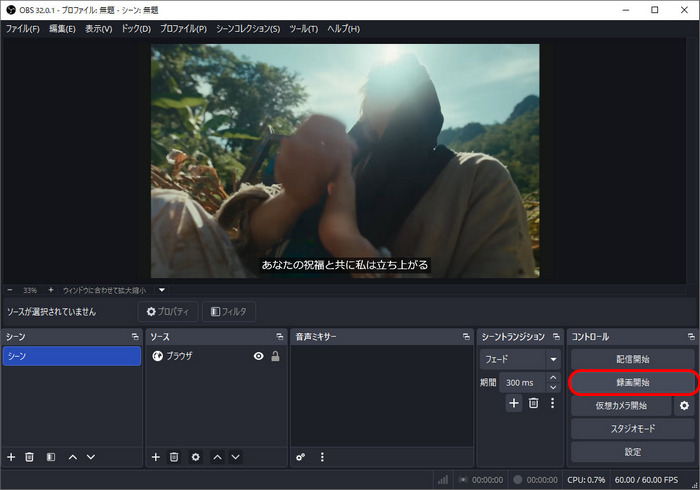Move source up in the list
Image resolution: width=700 pixels, height=490 pixels.
point(217,457)
